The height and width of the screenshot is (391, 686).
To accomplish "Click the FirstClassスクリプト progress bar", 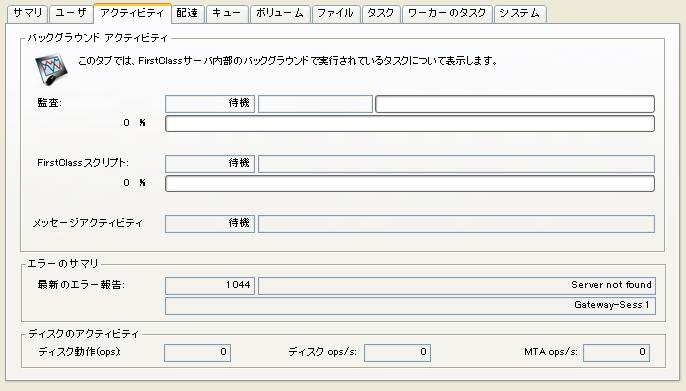I will 410,184.
